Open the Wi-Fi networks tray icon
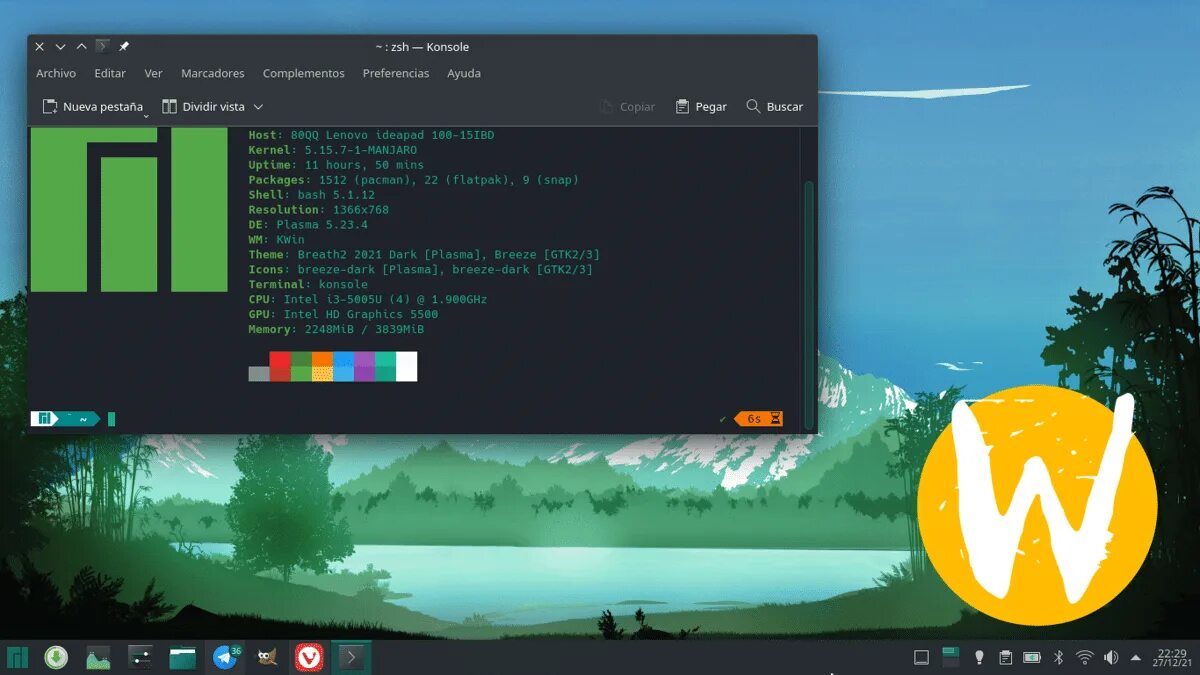This screenshot has width=1200, height=675. 1085,658
